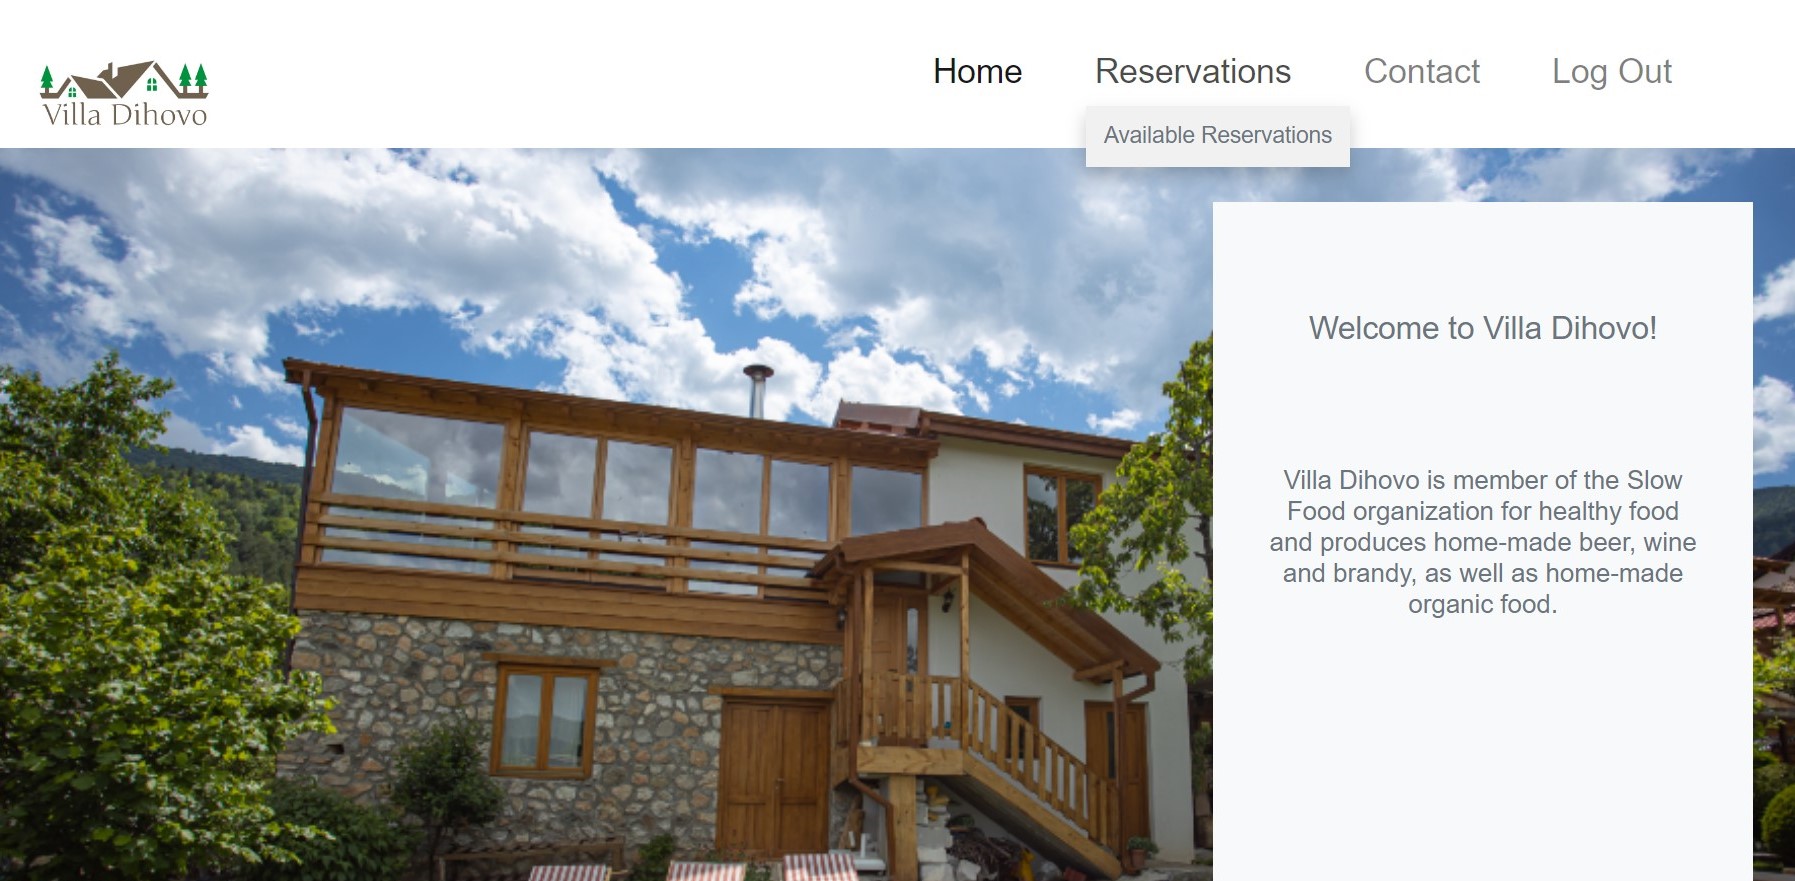Open the Reservations menu
Viewport: 1795px width, 881px height.
tap(1193, 71)
